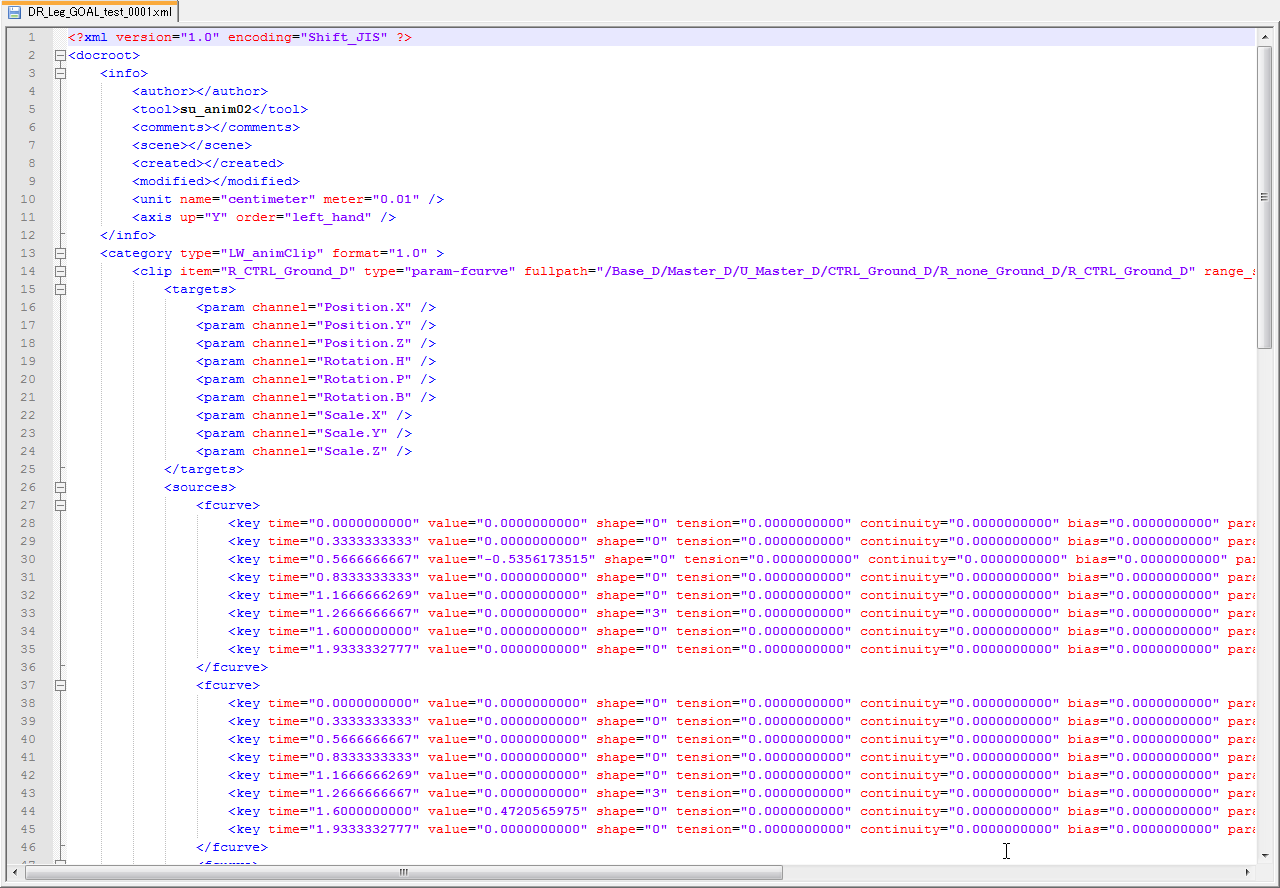Image resolution: width=1280 pixels, height=888 pixels.
Task: Click the horizontal scrollbar thumb
Action: point(404,872)
